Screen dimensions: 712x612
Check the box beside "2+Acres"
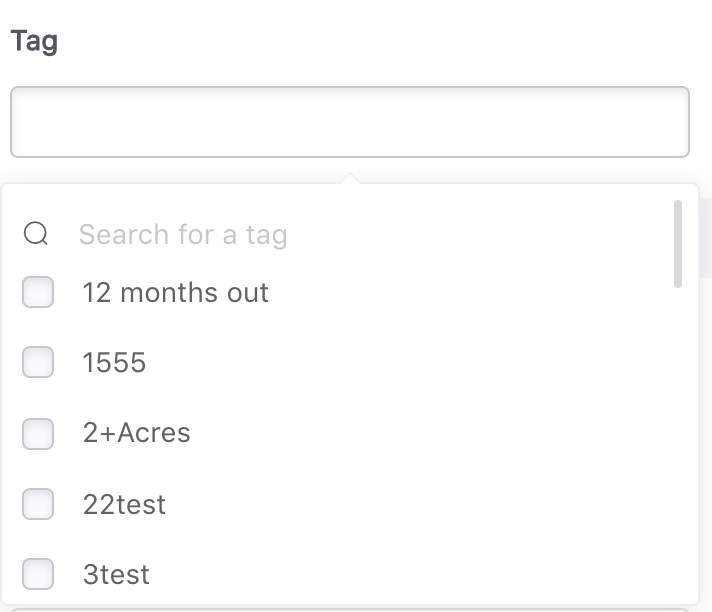pyautogui.click(x=38, y=433)
